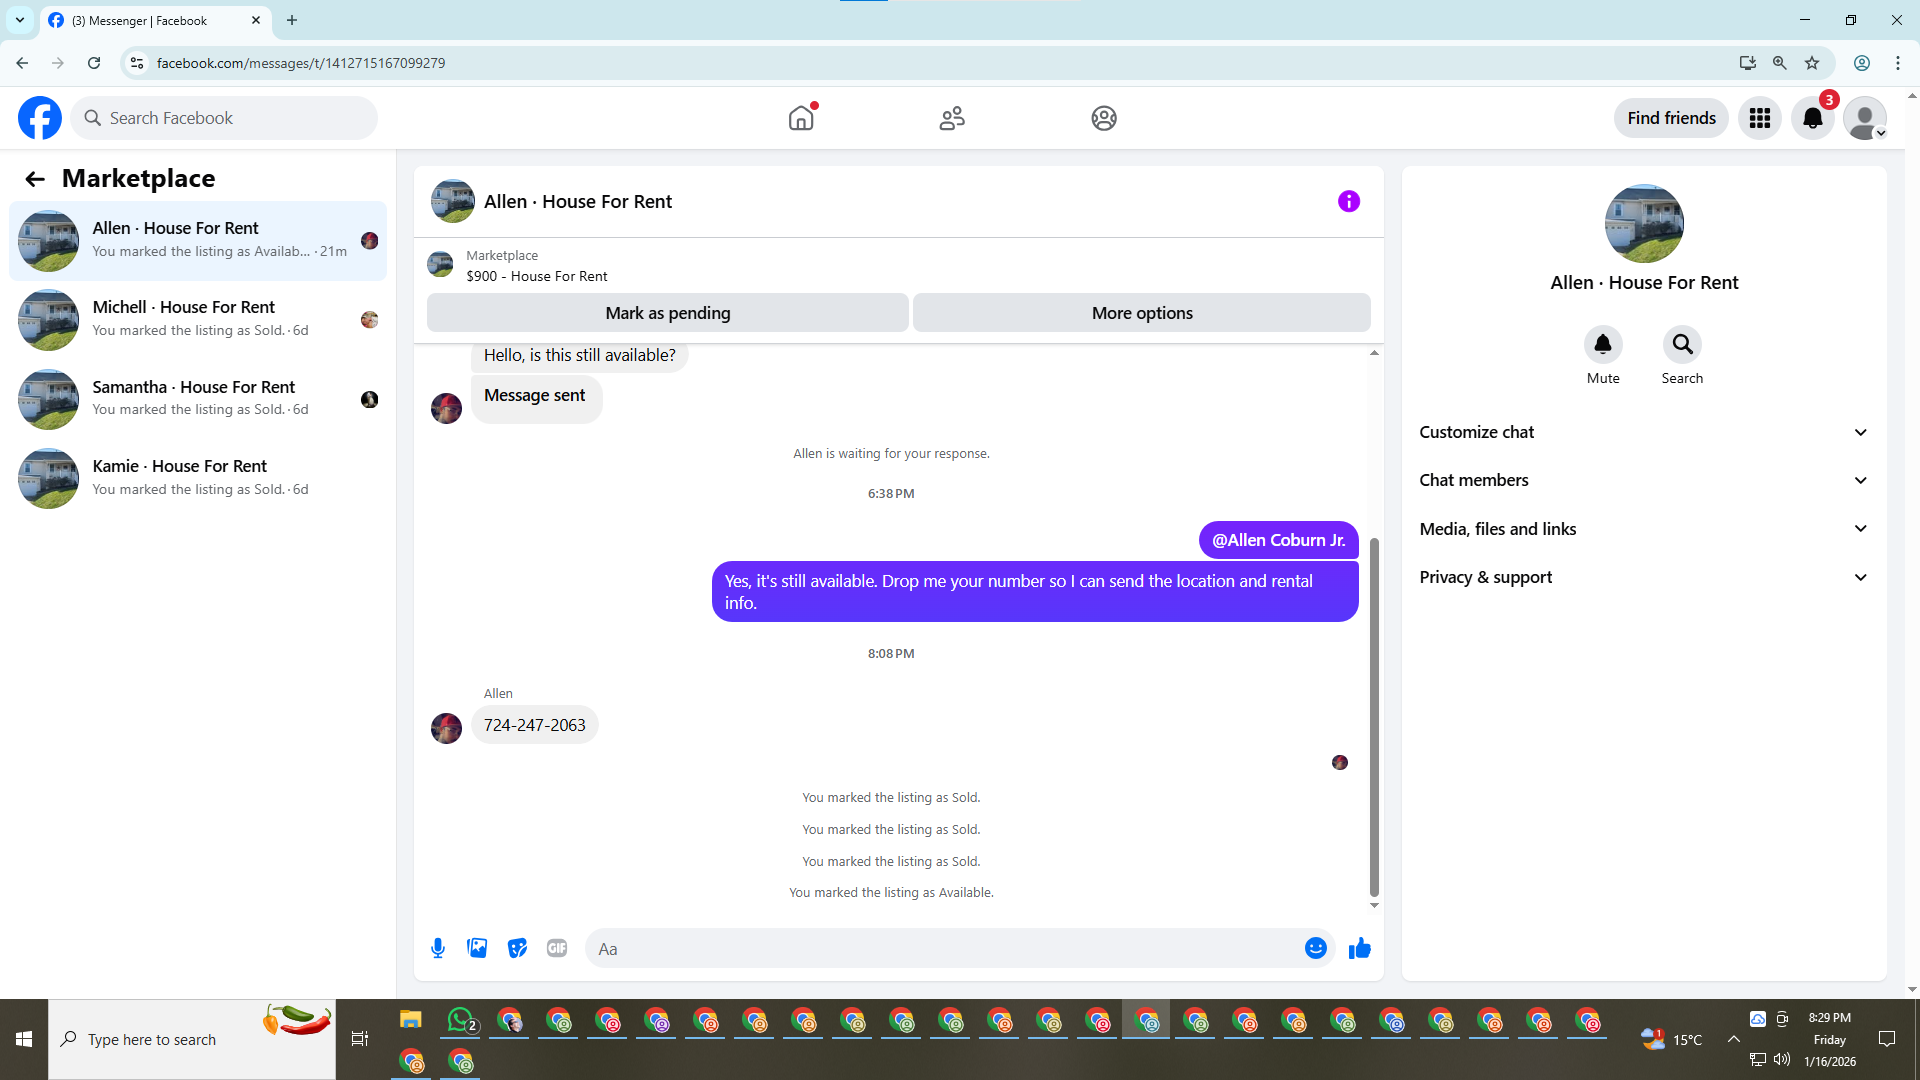The image size is (1920, 1080).
Task: Click the chat scrollbar handle
Action: 1374,717
